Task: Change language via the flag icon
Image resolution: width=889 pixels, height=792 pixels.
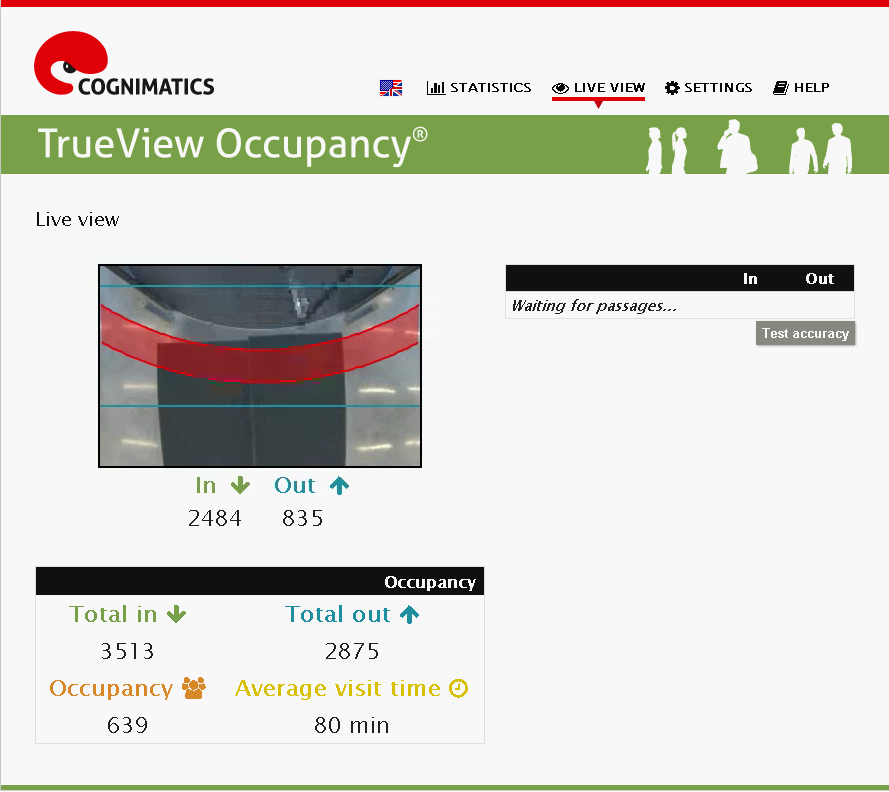Action: point(391,88)
